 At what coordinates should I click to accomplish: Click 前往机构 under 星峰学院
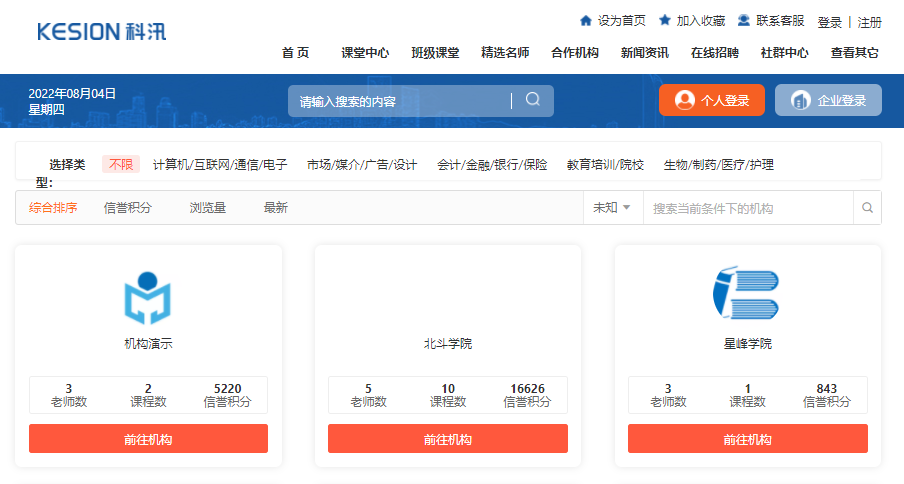pyautogui.click(x=748, y=439)
